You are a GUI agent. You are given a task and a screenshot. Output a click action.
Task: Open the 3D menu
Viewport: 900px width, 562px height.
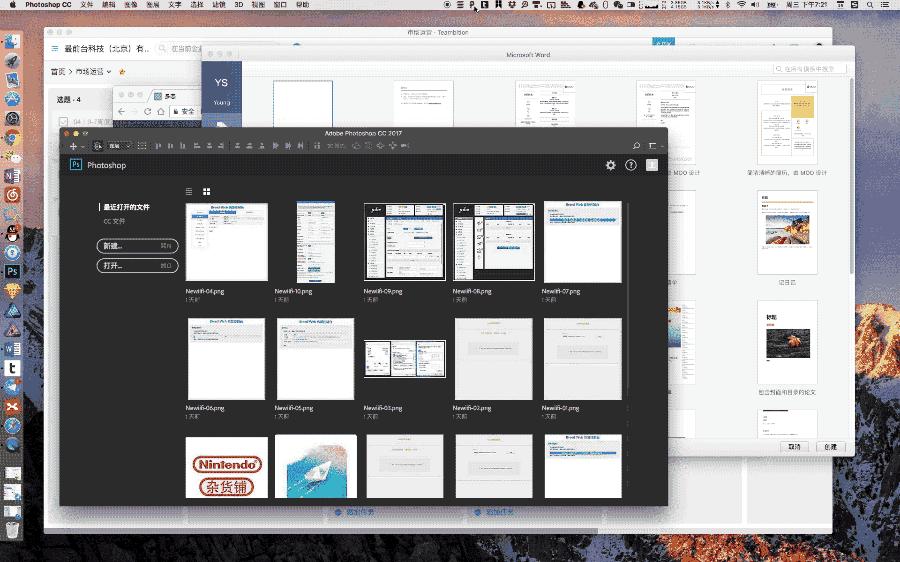coord(239,5)
